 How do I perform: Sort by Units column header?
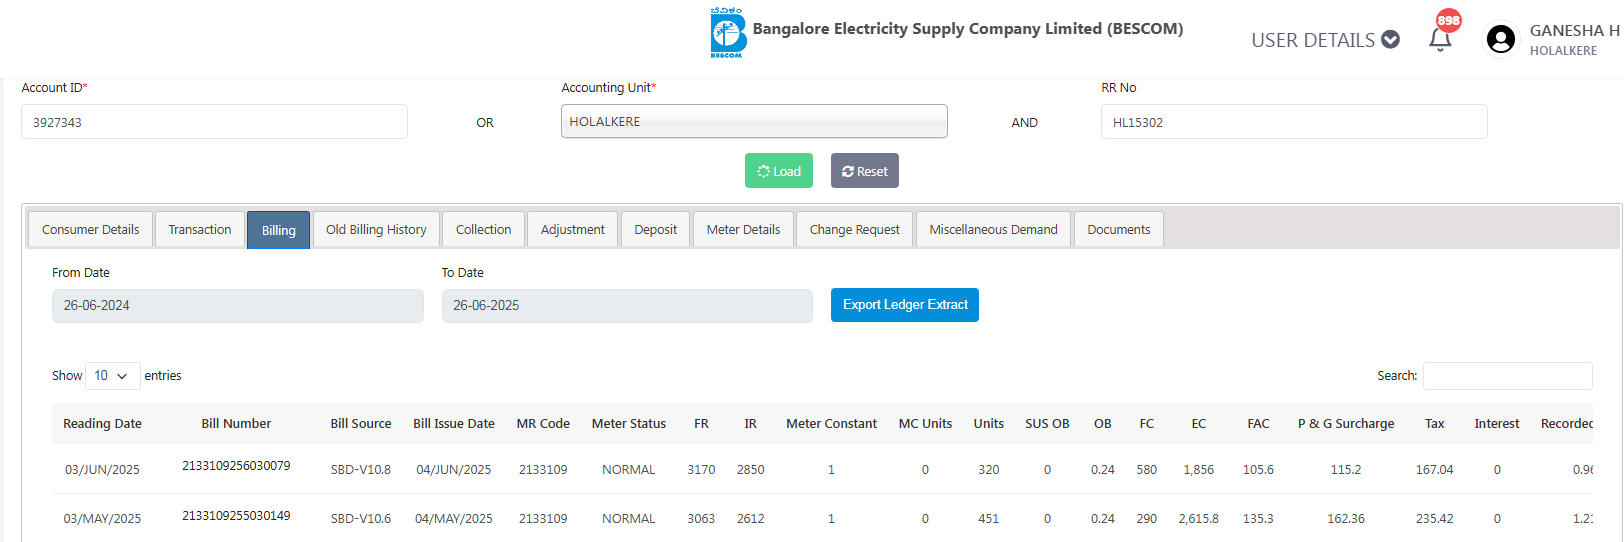point(989,424)
